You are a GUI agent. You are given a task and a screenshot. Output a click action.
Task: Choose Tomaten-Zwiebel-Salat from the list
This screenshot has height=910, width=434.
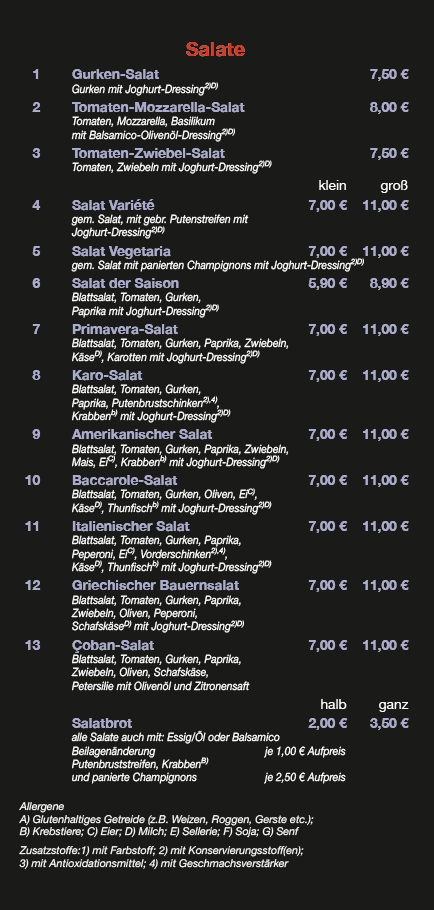click(149, 153)
